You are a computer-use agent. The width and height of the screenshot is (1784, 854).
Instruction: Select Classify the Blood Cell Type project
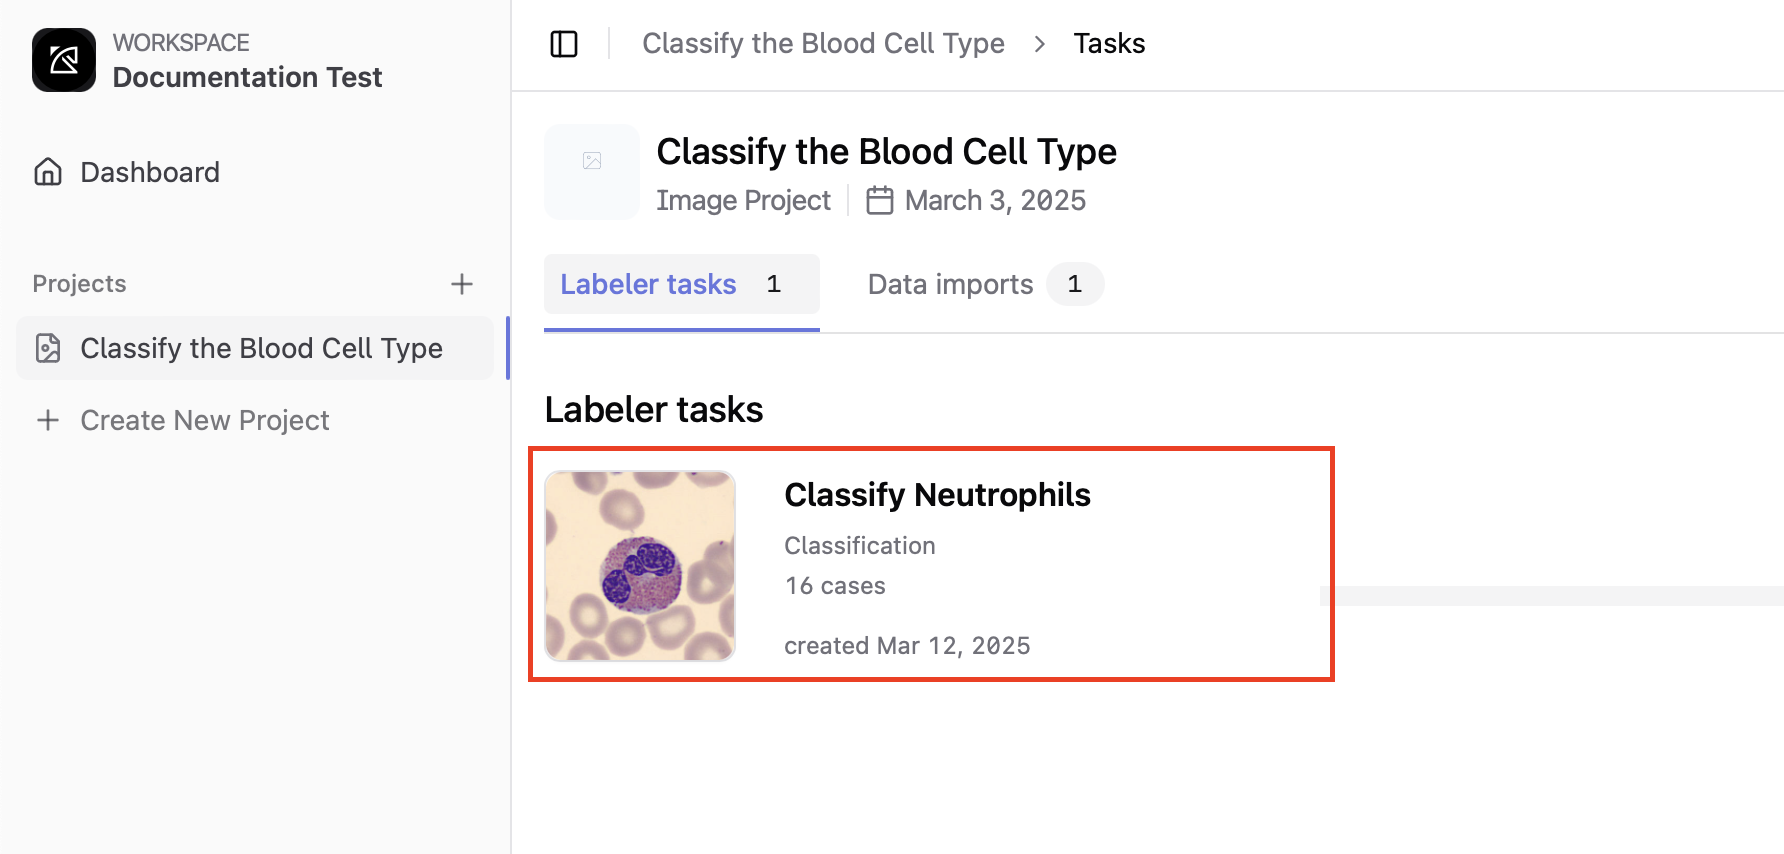(x=261, y=348)
